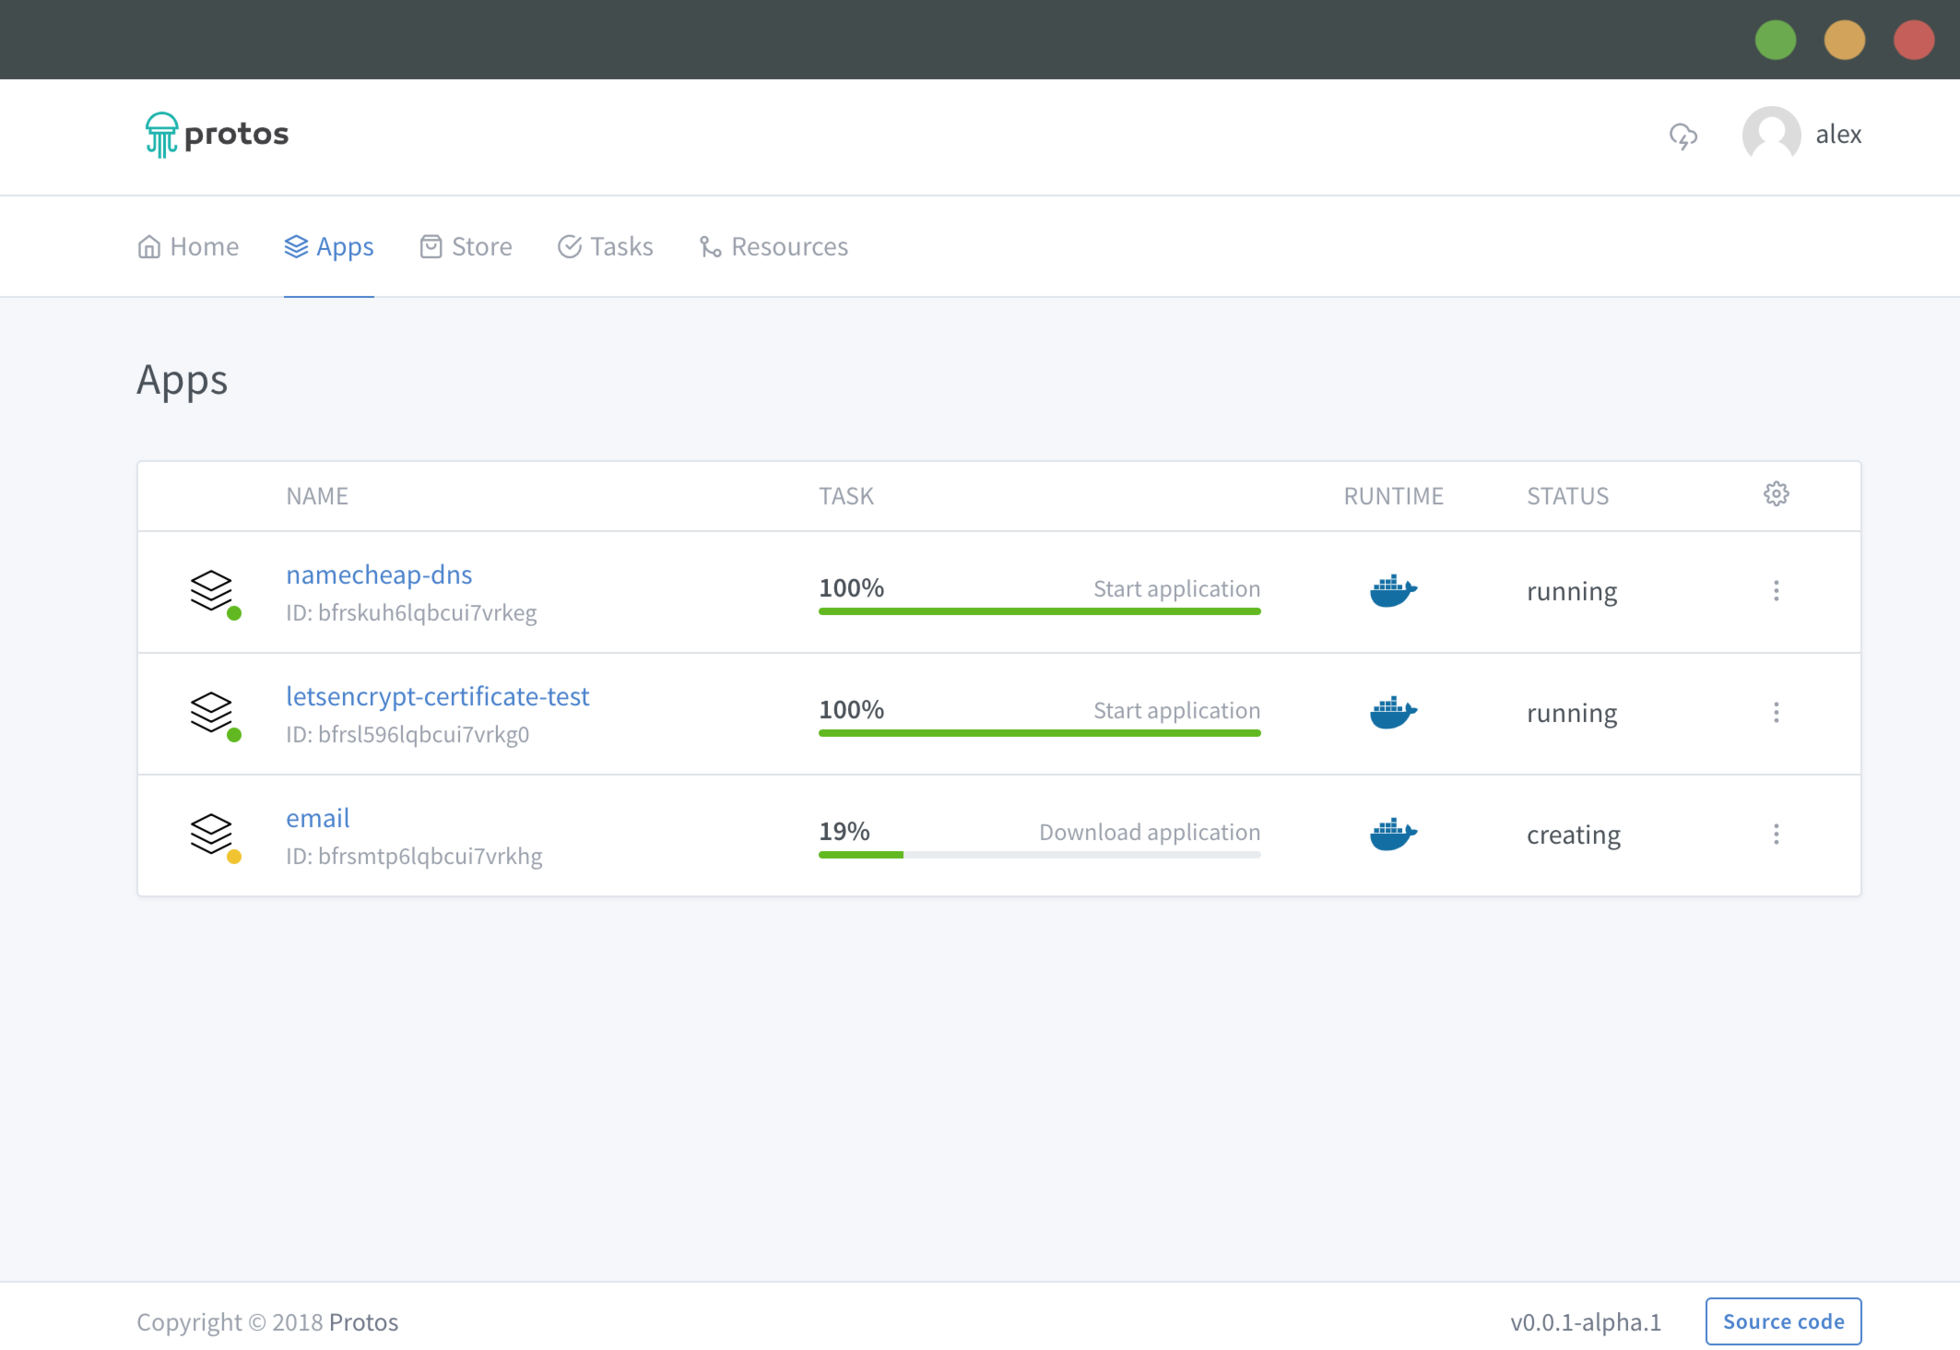Click the cloud lightning status icon
The image size is (1960, 1350).
coord(1683,135)
